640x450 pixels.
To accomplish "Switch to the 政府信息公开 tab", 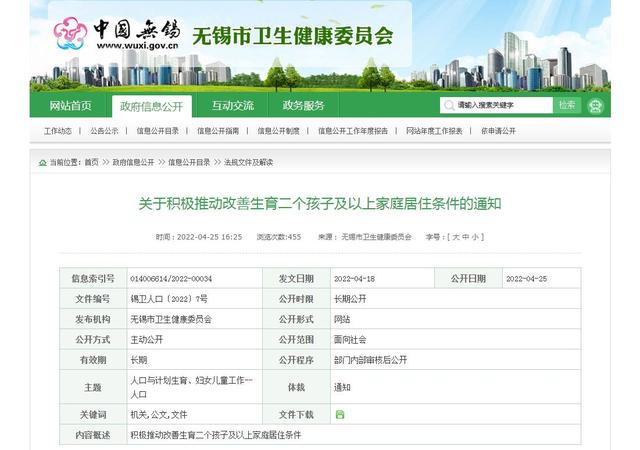I will pos(151,106).
